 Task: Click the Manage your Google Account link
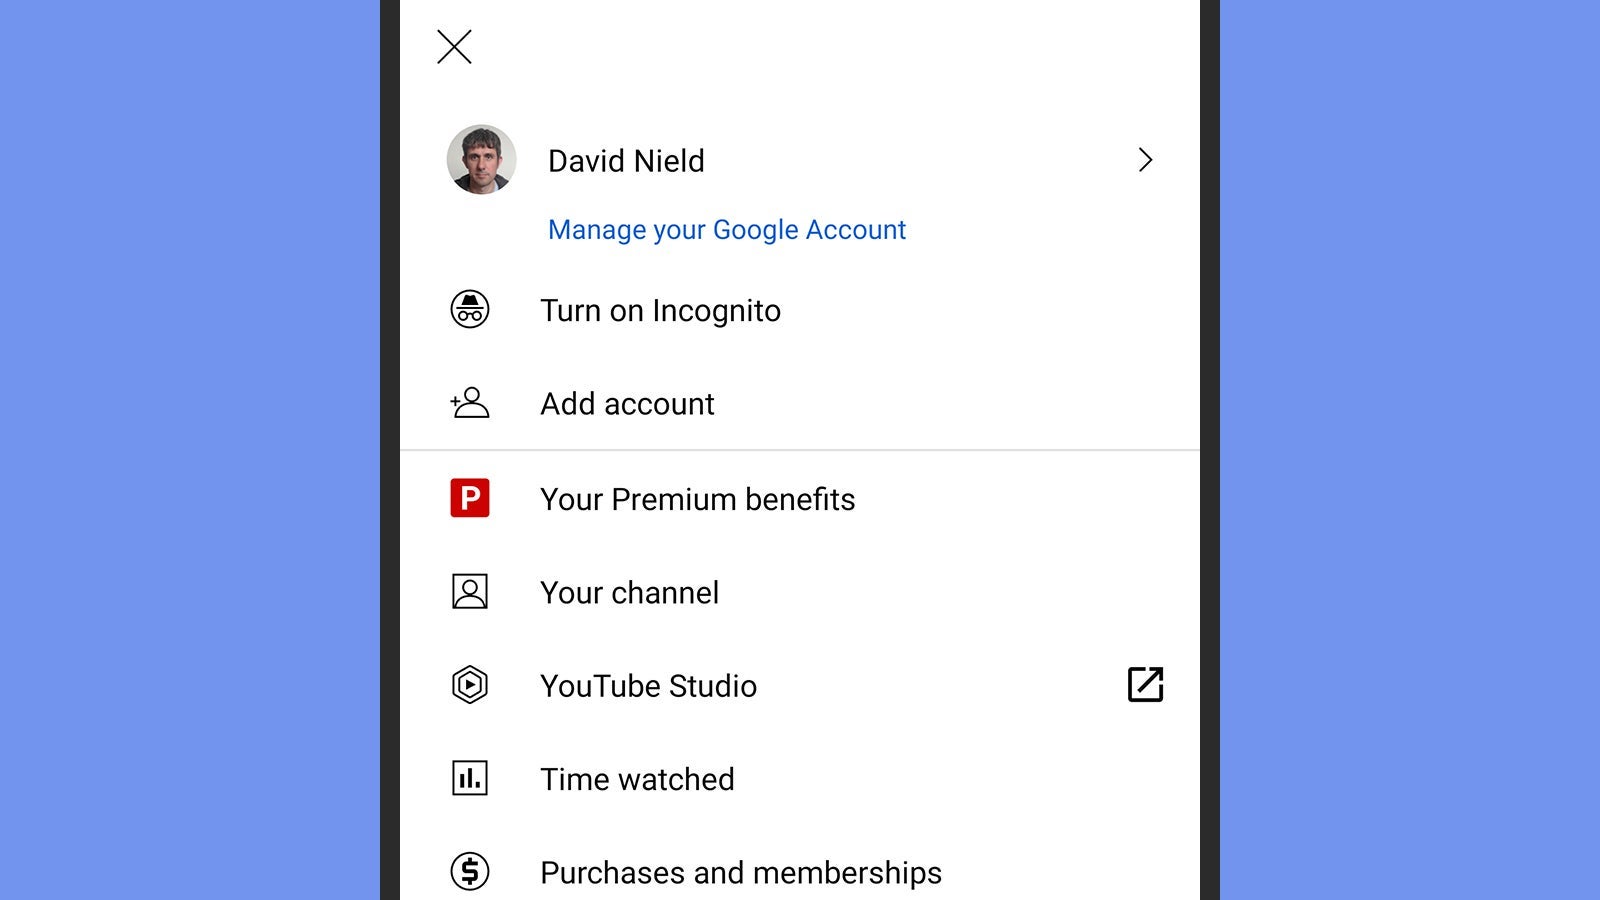coord(726,229)
